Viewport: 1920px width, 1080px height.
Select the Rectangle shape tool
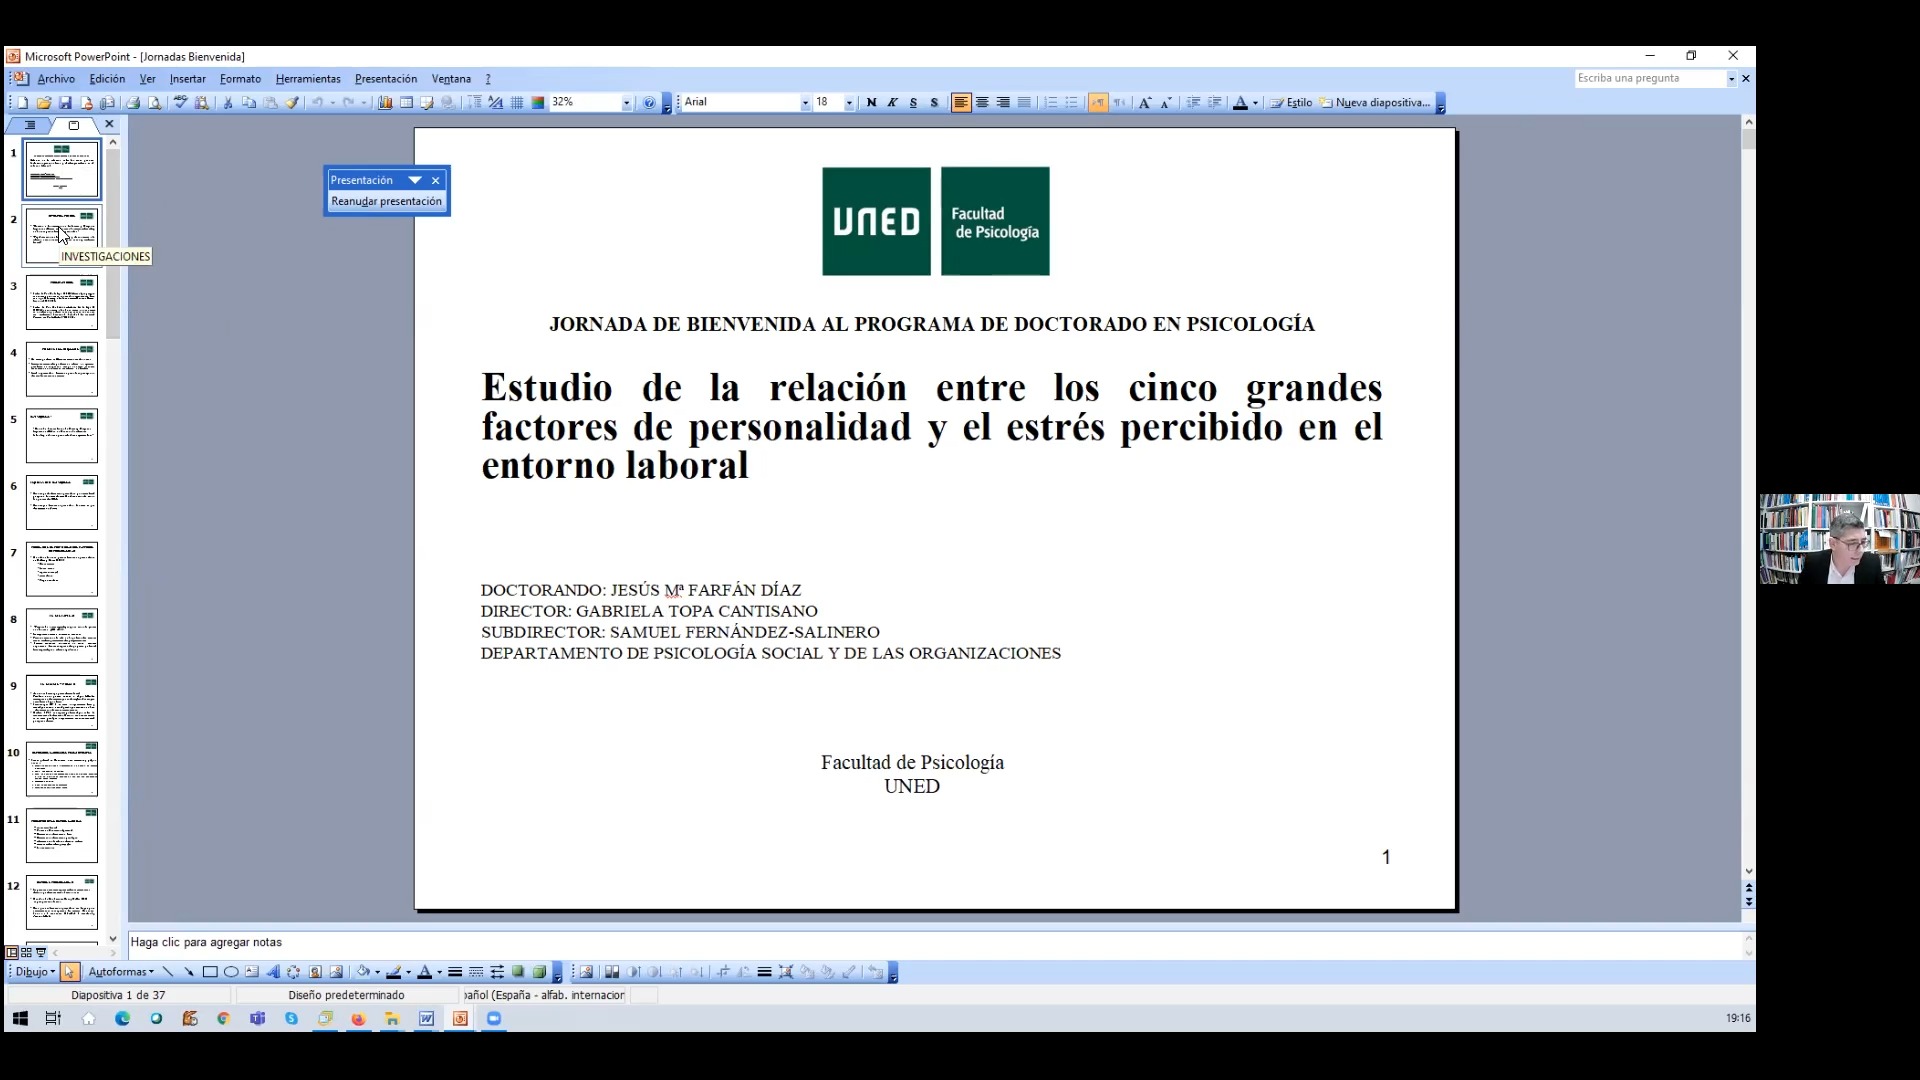[210, 972]
